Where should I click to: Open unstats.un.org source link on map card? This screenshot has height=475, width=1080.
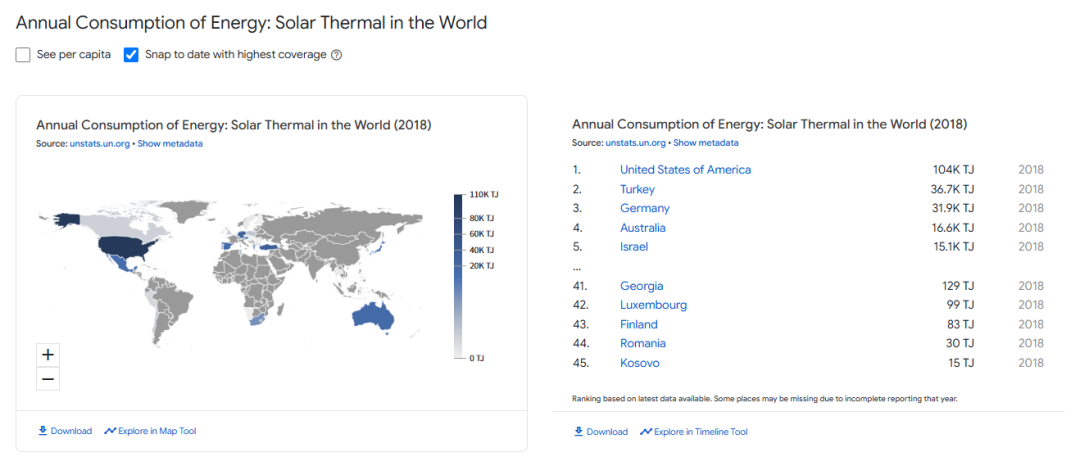coord(99,144)
